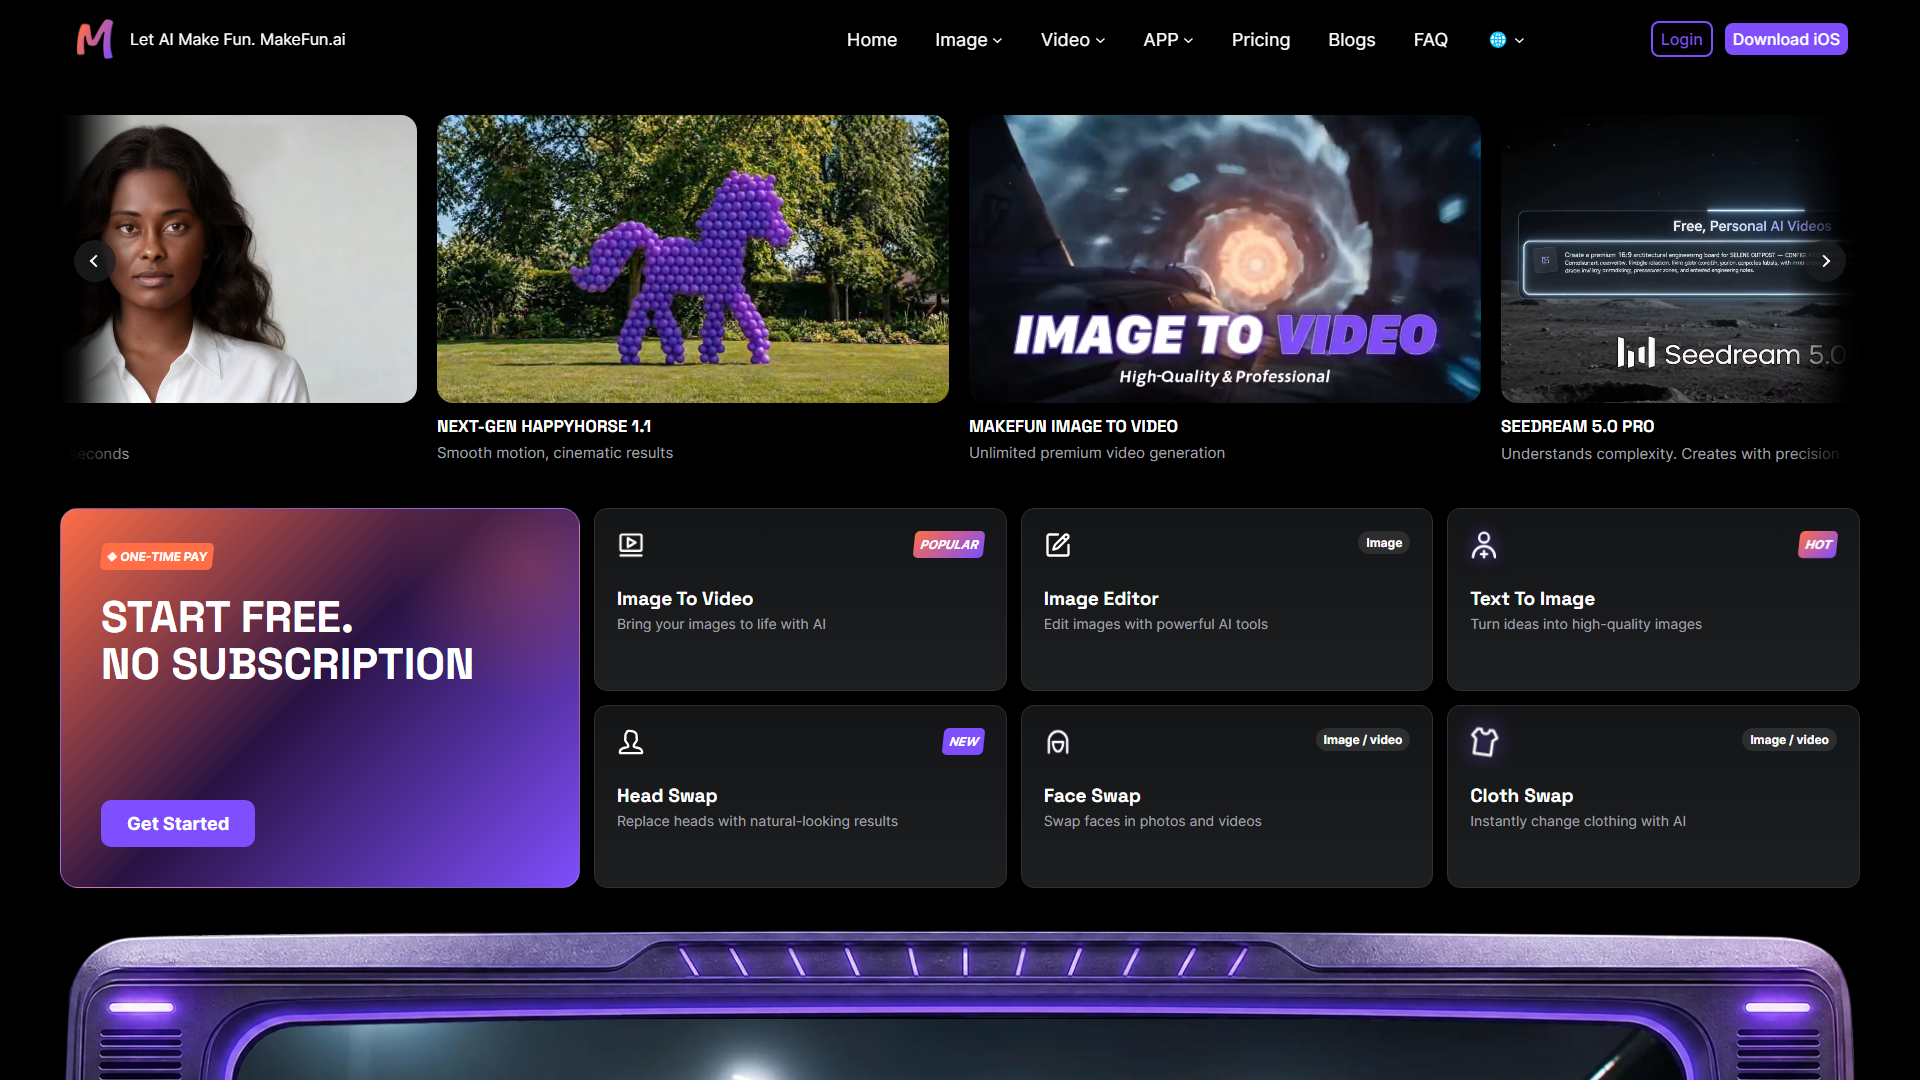Open the Text To Image card title
Screen dimensions: 1920x1080
(1532, 598)
